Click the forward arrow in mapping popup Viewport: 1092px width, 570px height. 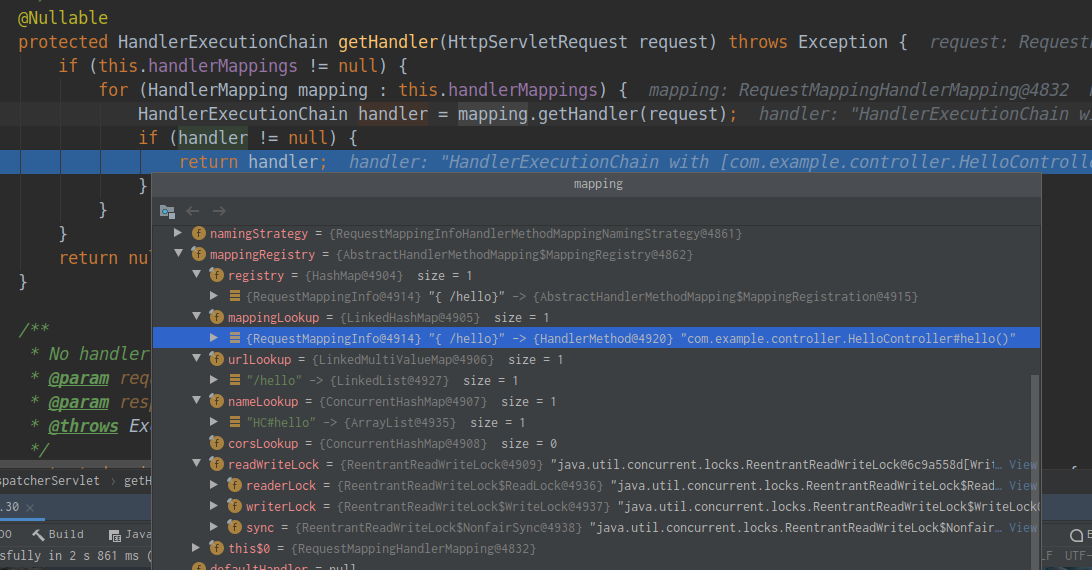[219, 211]
